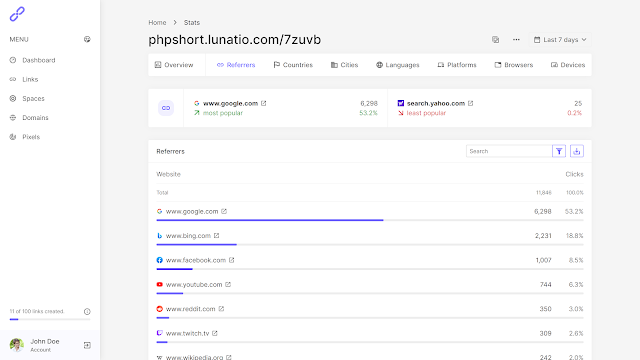Click the Website column header
This screenshot has height=360, width=640.
pyautogui.click(x=168, y=174)
